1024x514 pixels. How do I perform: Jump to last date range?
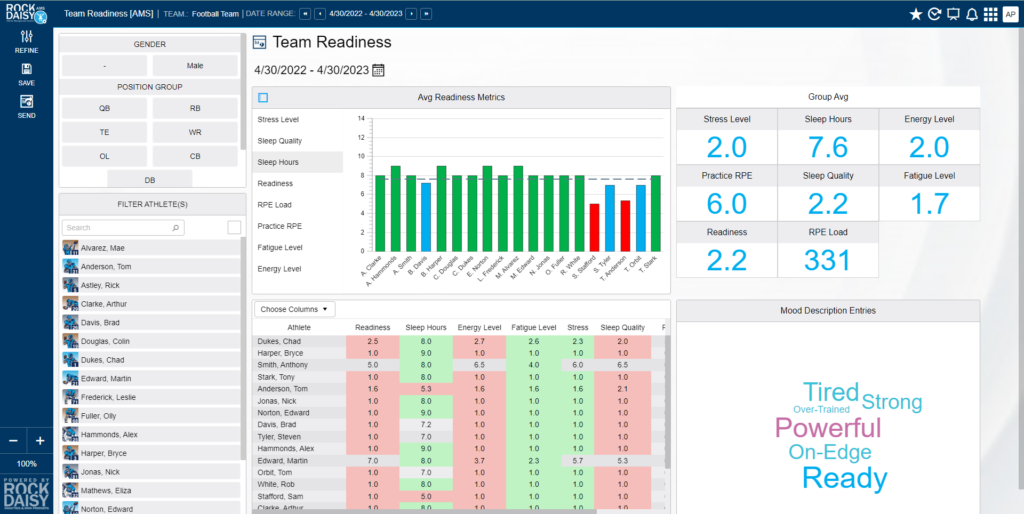[x=426, y=14]
